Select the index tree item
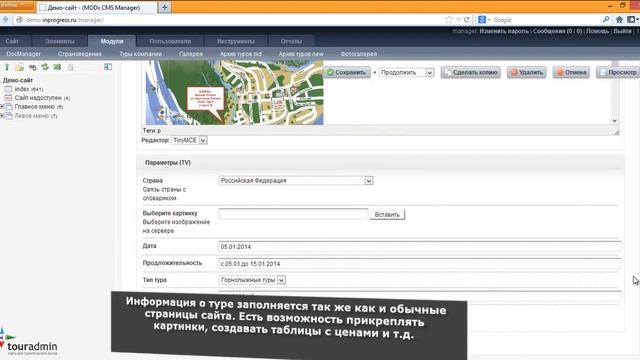The height and width of the screenshot is (360, 640). pyautogui.click(x=29, y=89)
